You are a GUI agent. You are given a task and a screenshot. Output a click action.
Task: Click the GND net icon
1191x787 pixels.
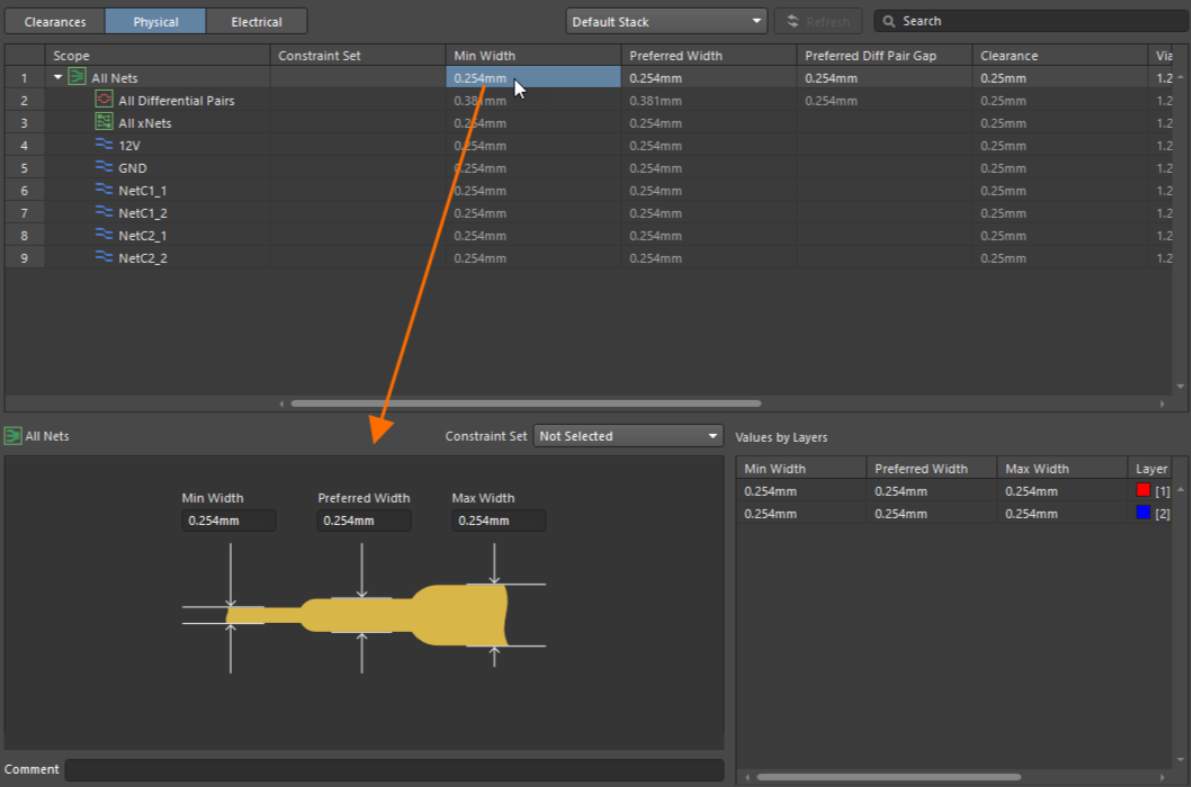104,168
